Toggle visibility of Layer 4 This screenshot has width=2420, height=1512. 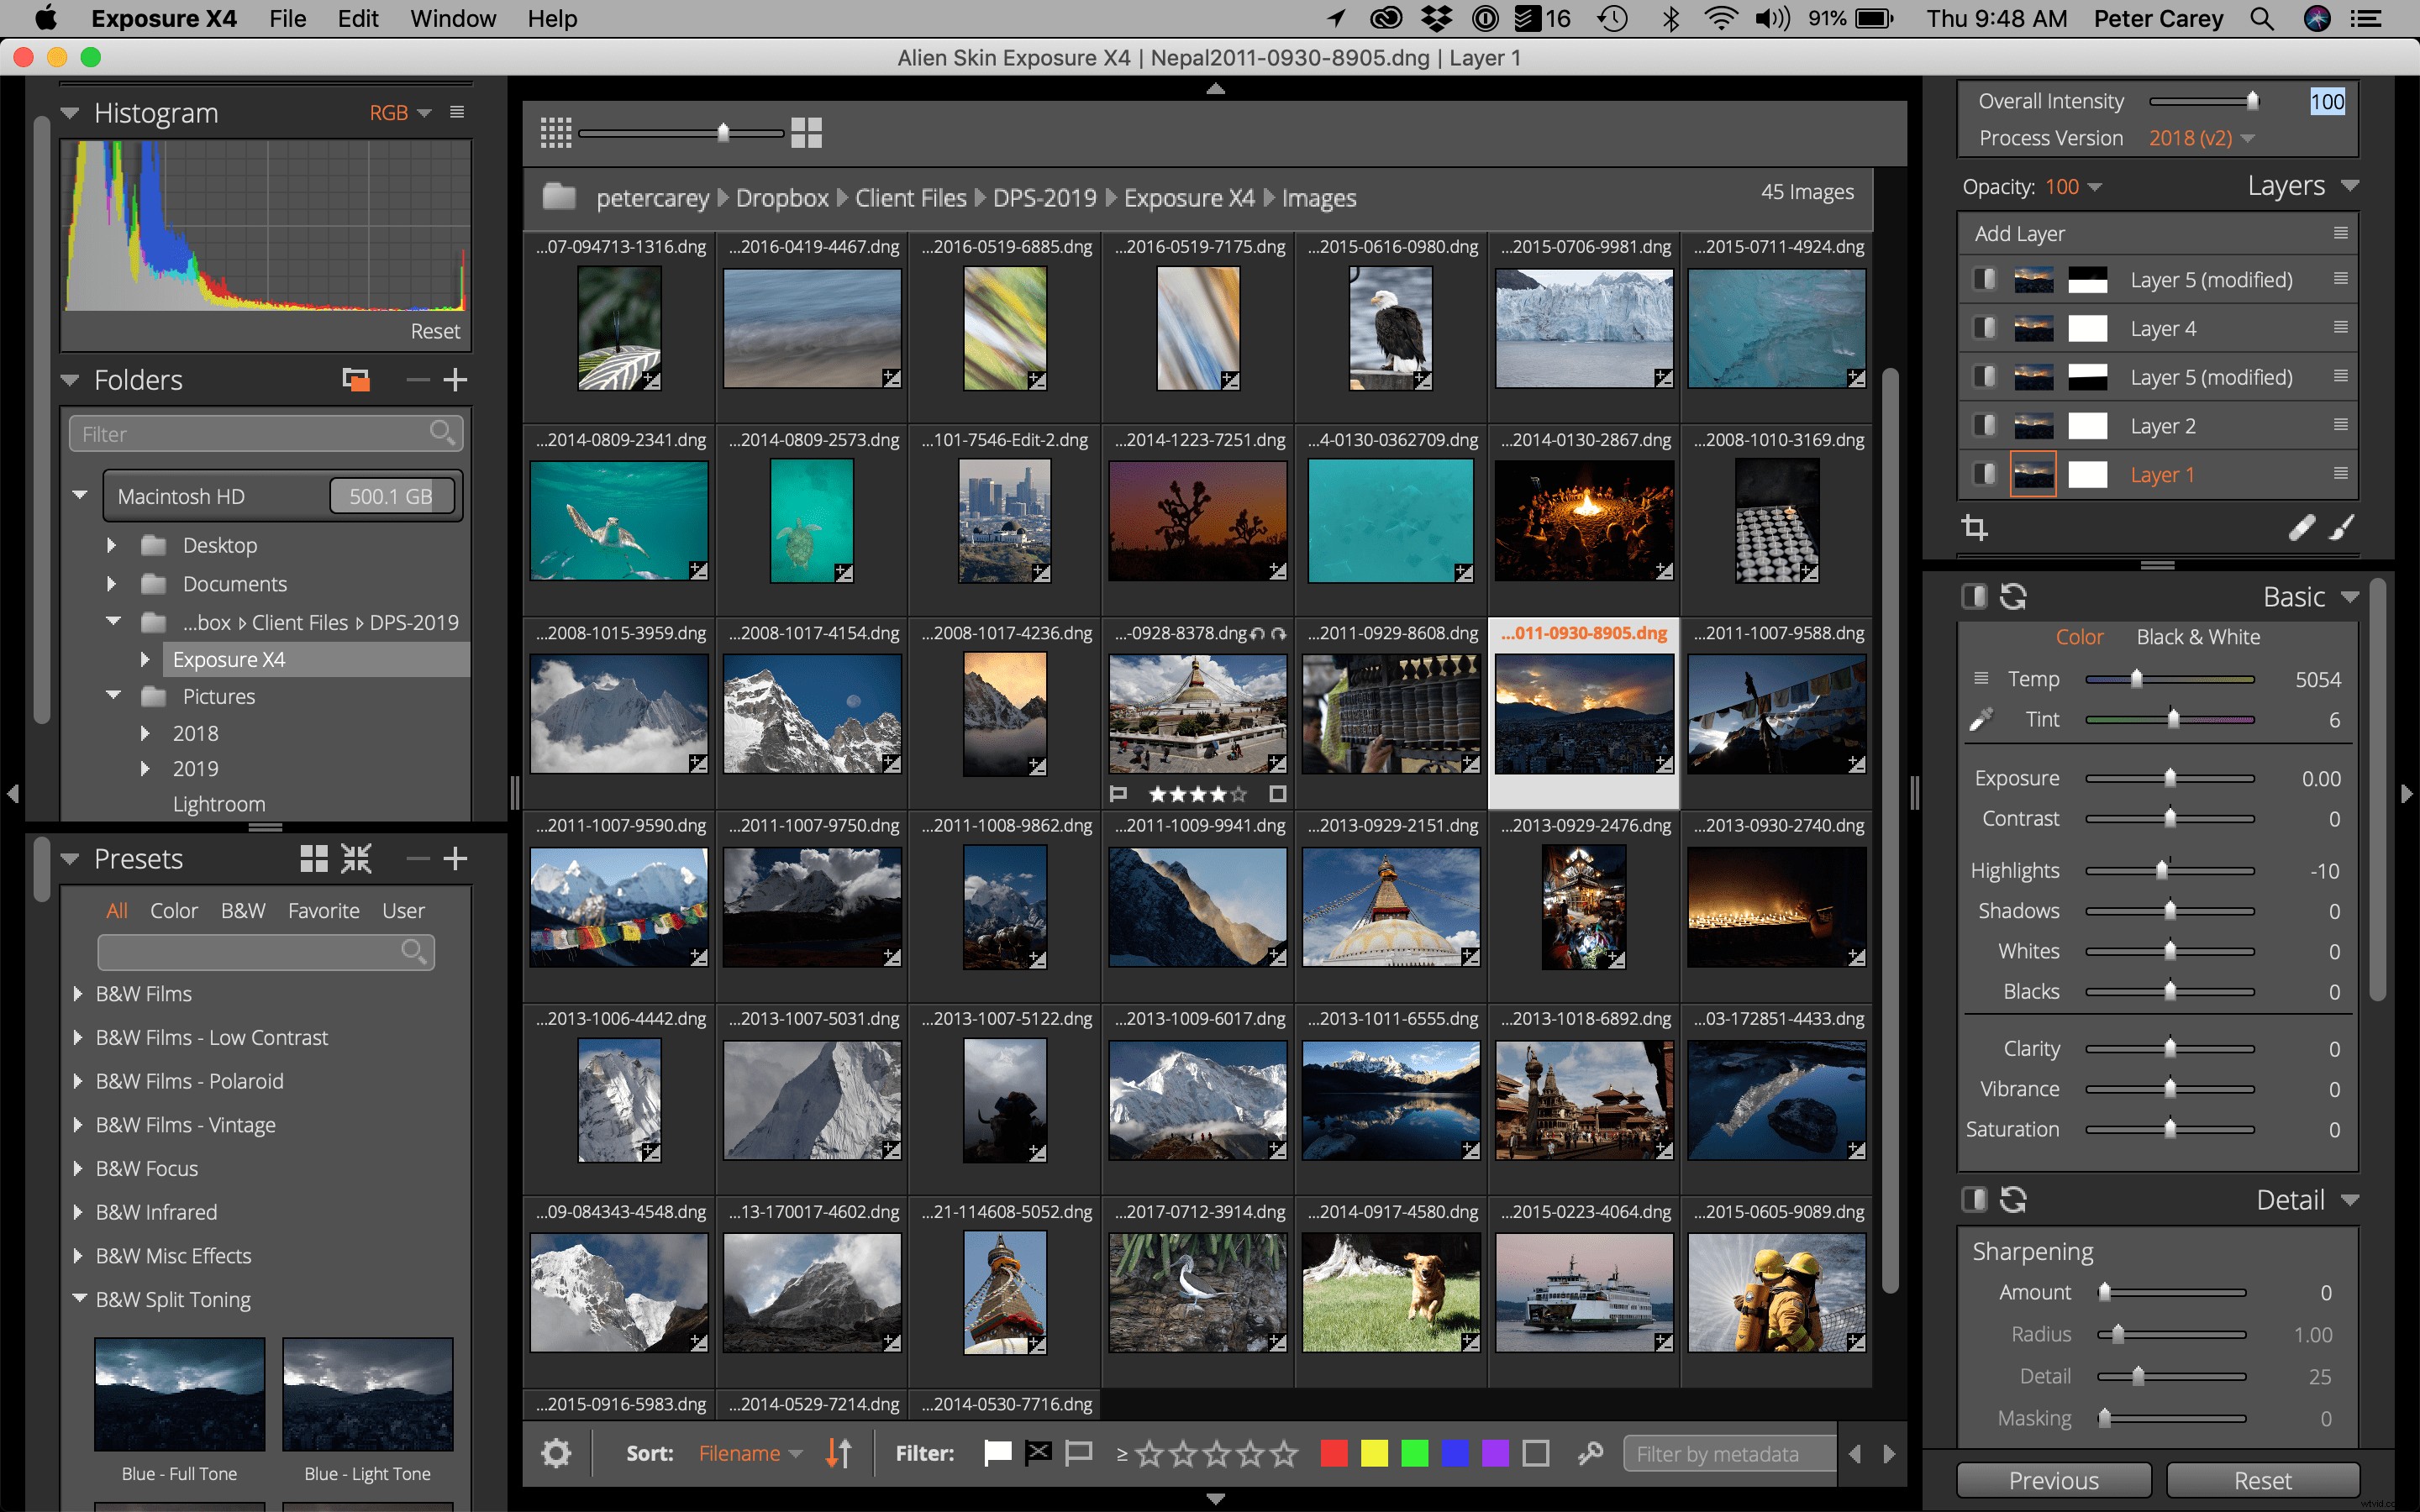(x=1985, y=328)
